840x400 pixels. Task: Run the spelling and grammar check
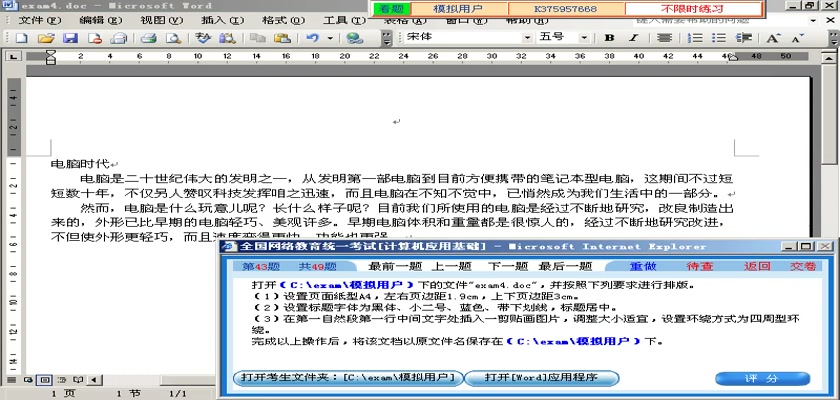(202, 38)
